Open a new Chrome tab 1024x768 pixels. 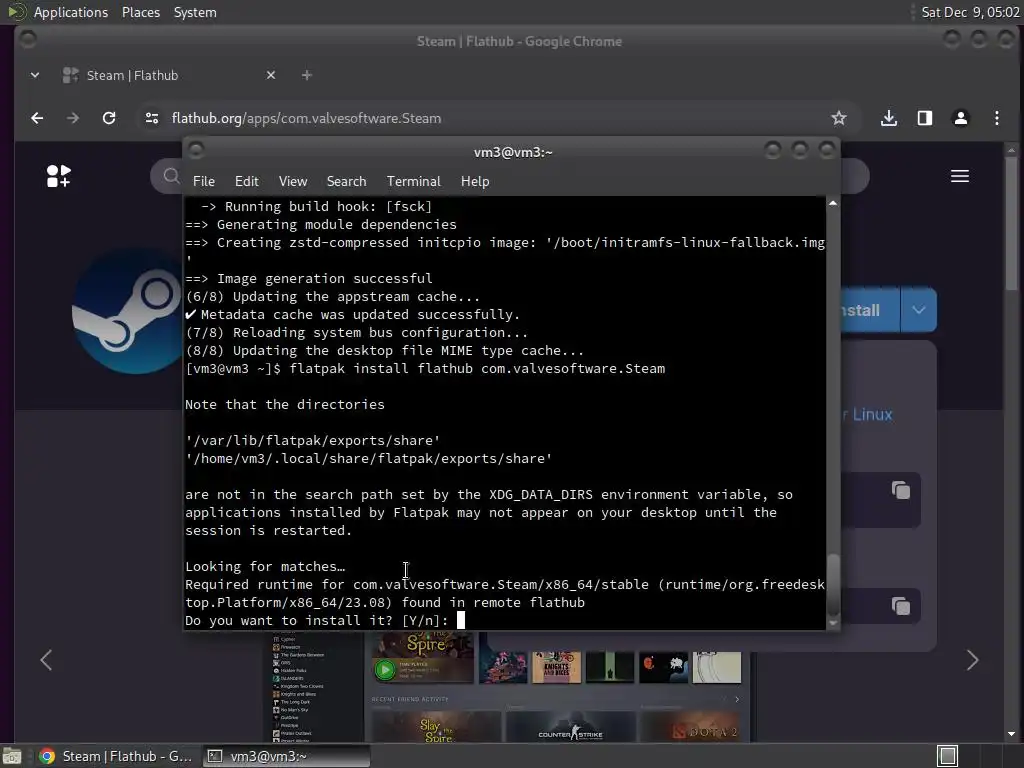(x=306, y=75)
